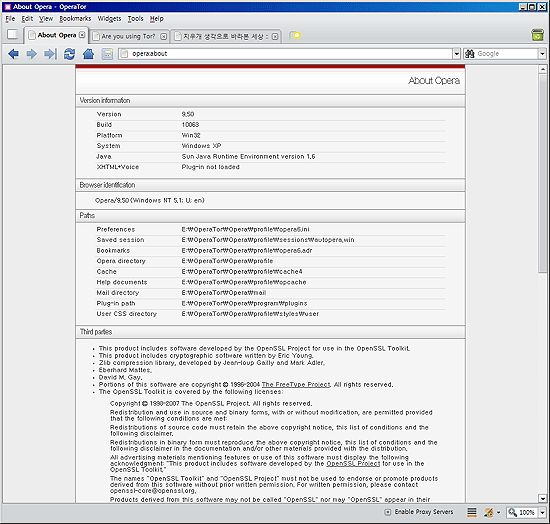The height and width of the screenshot is (524, 550).
Task: Click the Saved session path ending autopera.win
Action: [x=268, y=240]
